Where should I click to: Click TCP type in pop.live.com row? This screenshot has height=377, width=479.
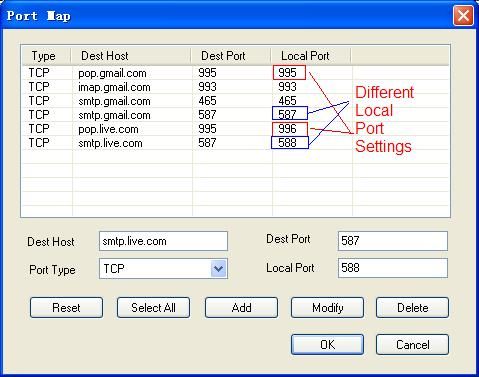point(39,129)
